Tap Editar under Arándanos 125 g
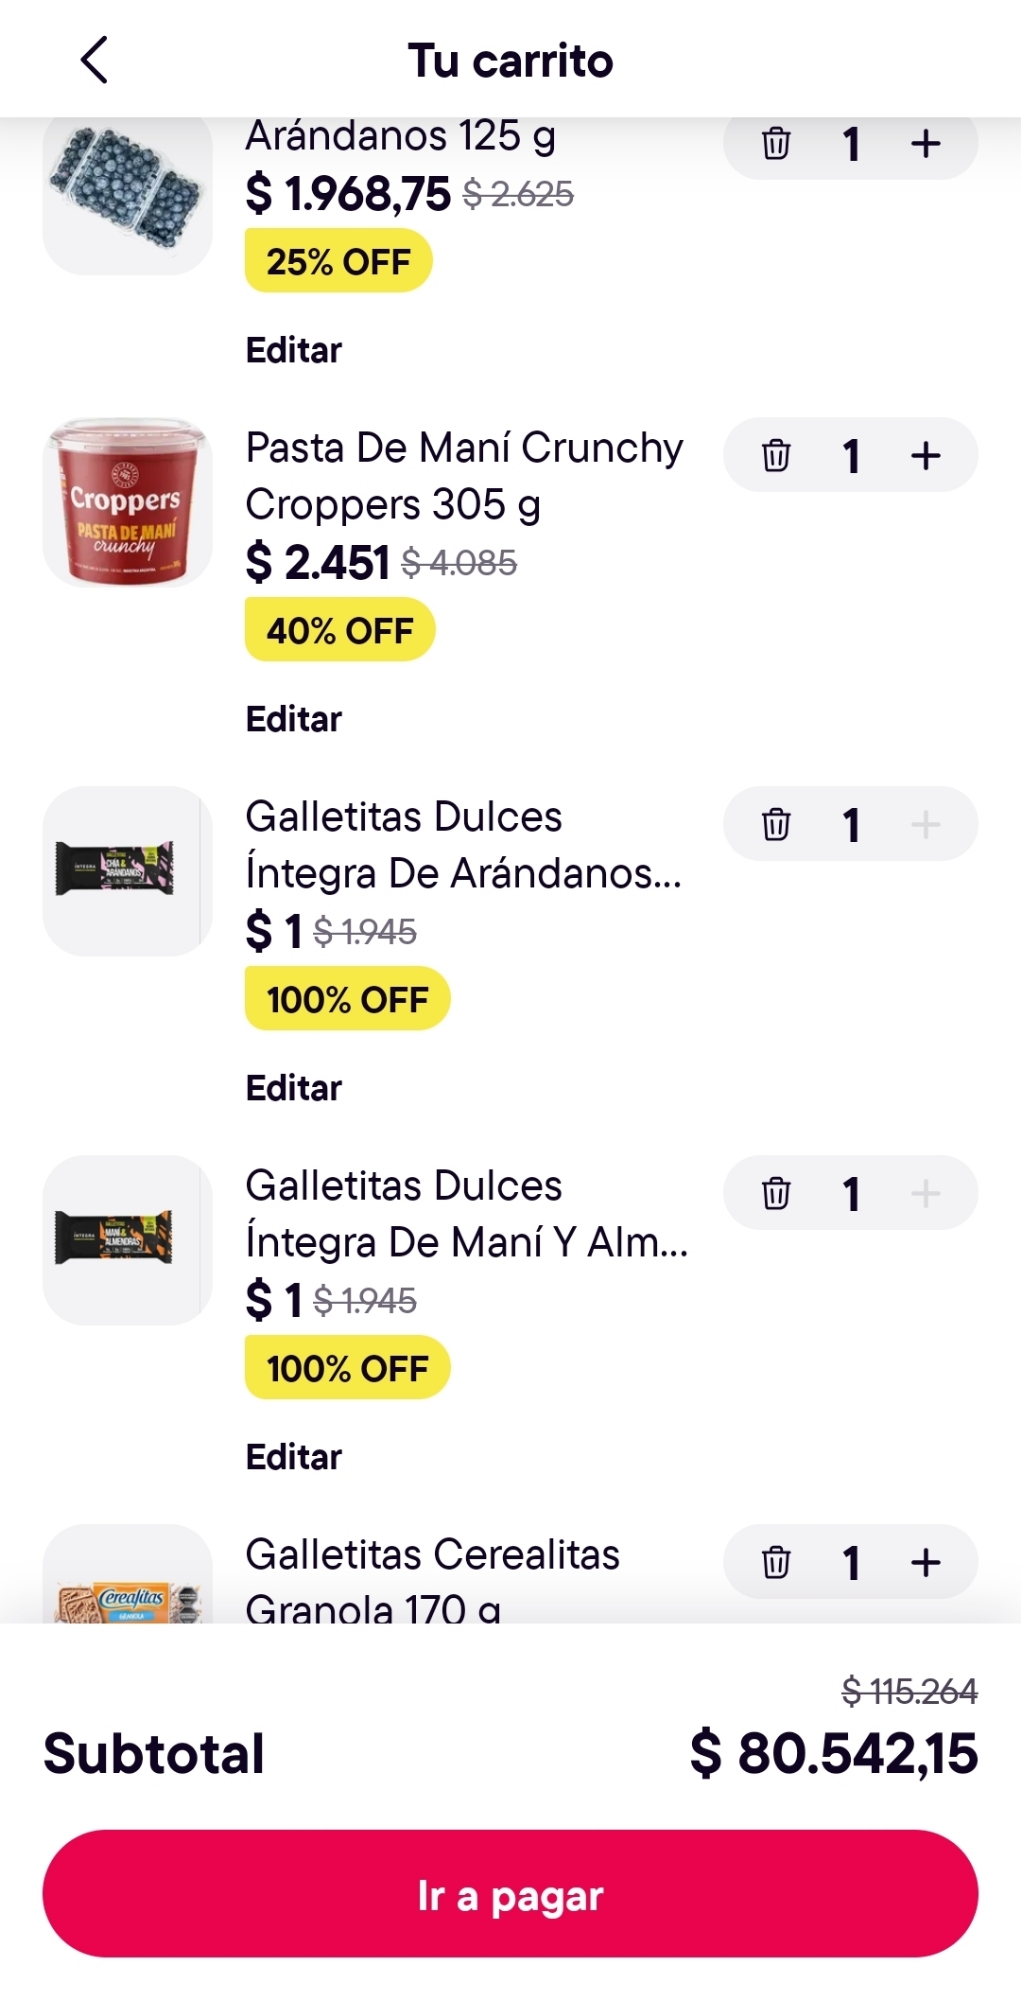Viewport: 1021px width, 2000px height. [294, 351]
